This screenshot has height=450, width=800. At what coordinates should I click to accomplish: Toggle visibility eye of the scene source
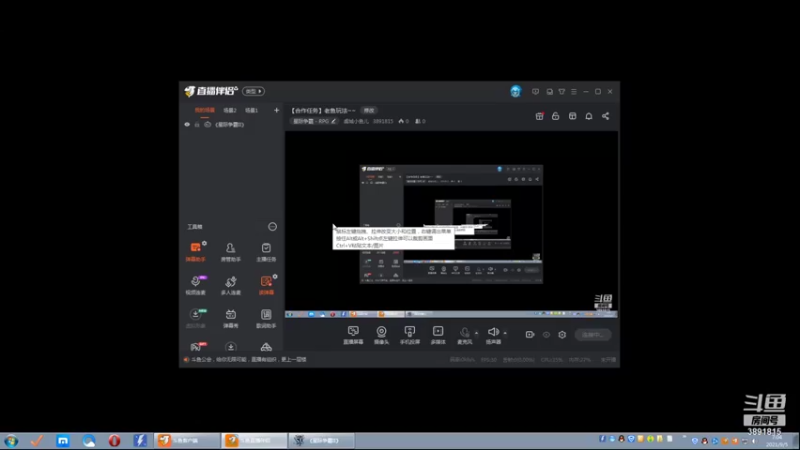point(187,124)
